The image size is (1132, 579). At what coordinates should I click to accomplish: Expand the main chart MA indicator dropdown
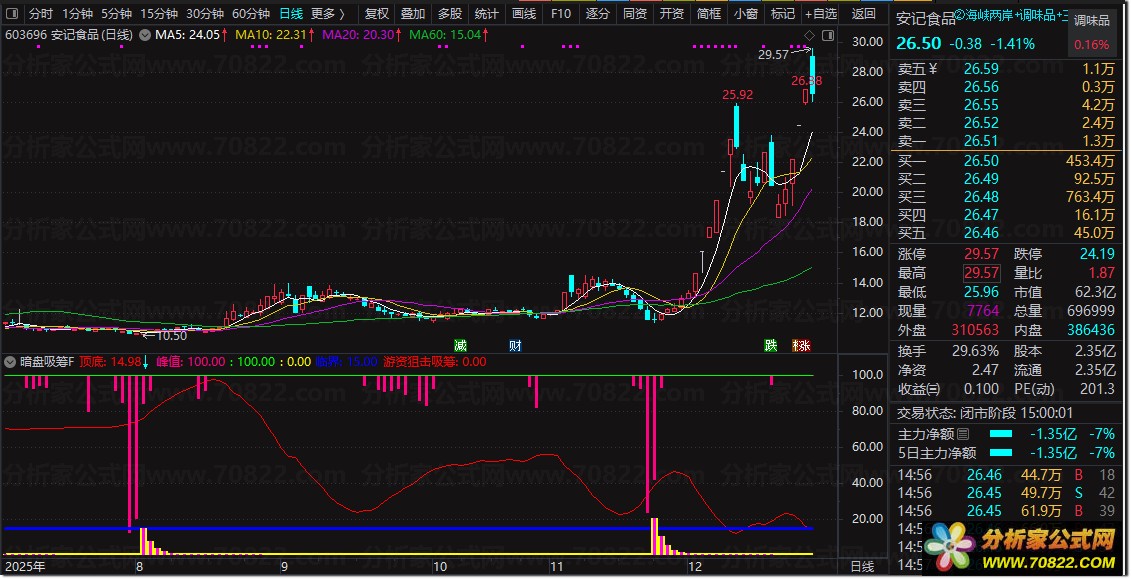coord(145,34)
